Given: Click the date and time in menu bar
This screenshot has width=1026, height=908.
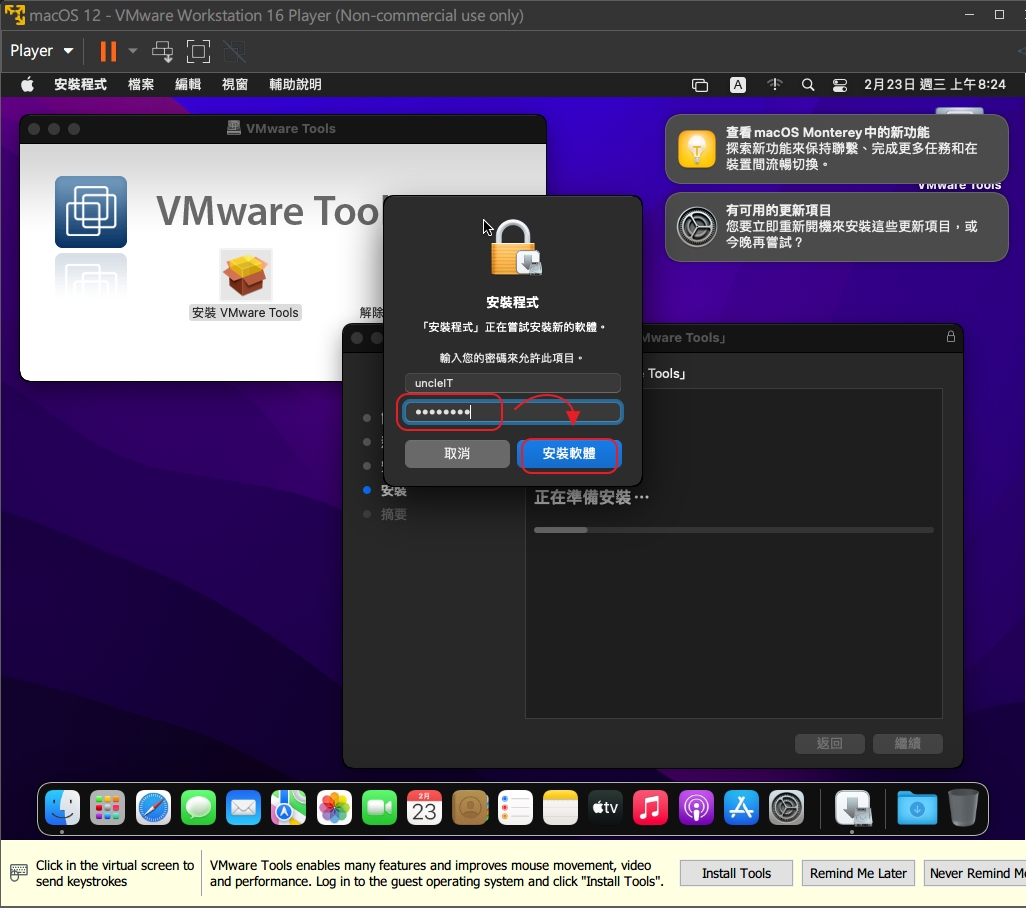Looking at the screenshot, I should (934, 84).
